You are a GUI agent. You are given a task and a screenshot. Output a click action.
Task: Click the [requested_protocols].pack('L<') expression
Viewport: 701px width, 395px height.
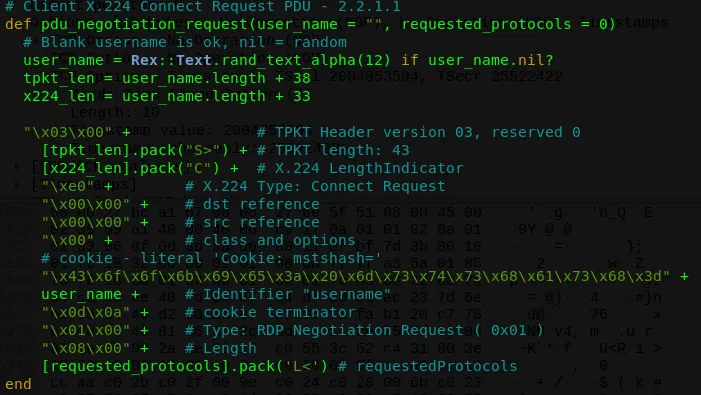(x=185, y=366)
